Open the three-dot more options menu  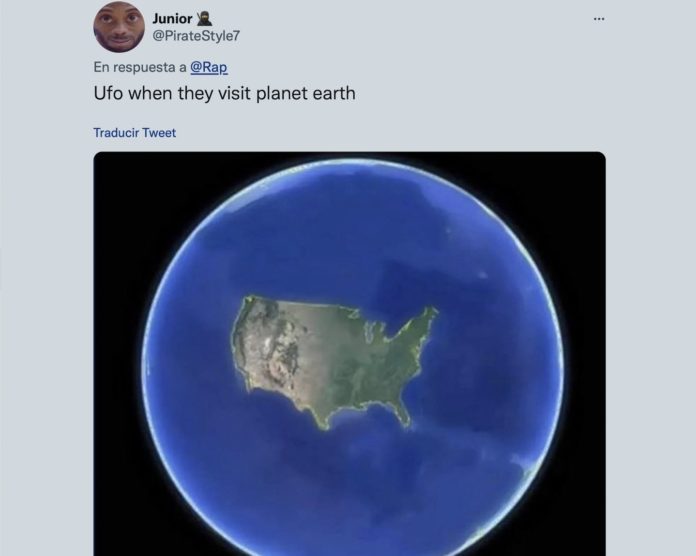click(x=599, y=19)
